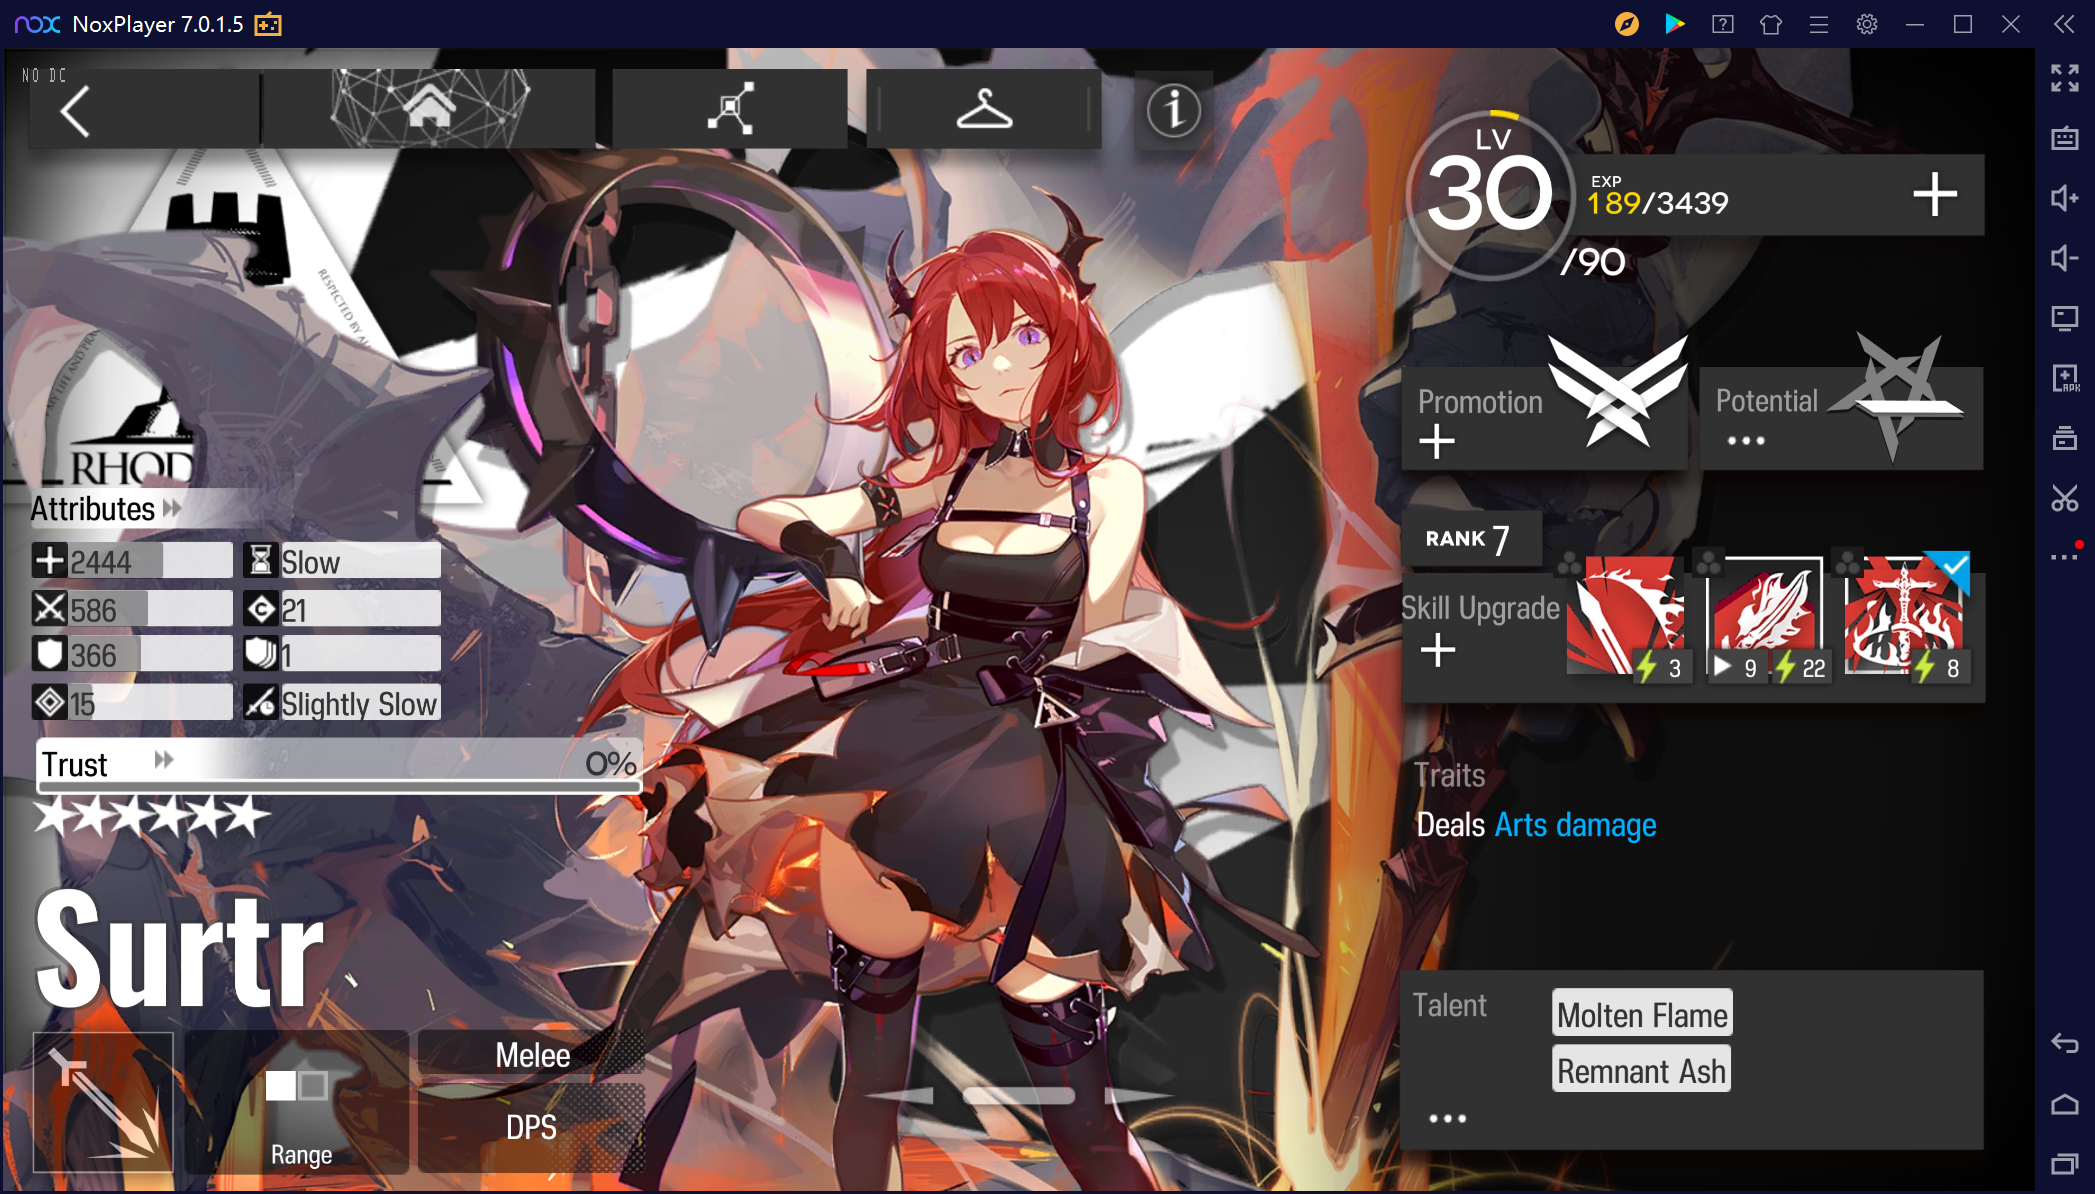
Task: Show more sidebar tools ellipsis
Action: click(2065, 556)
